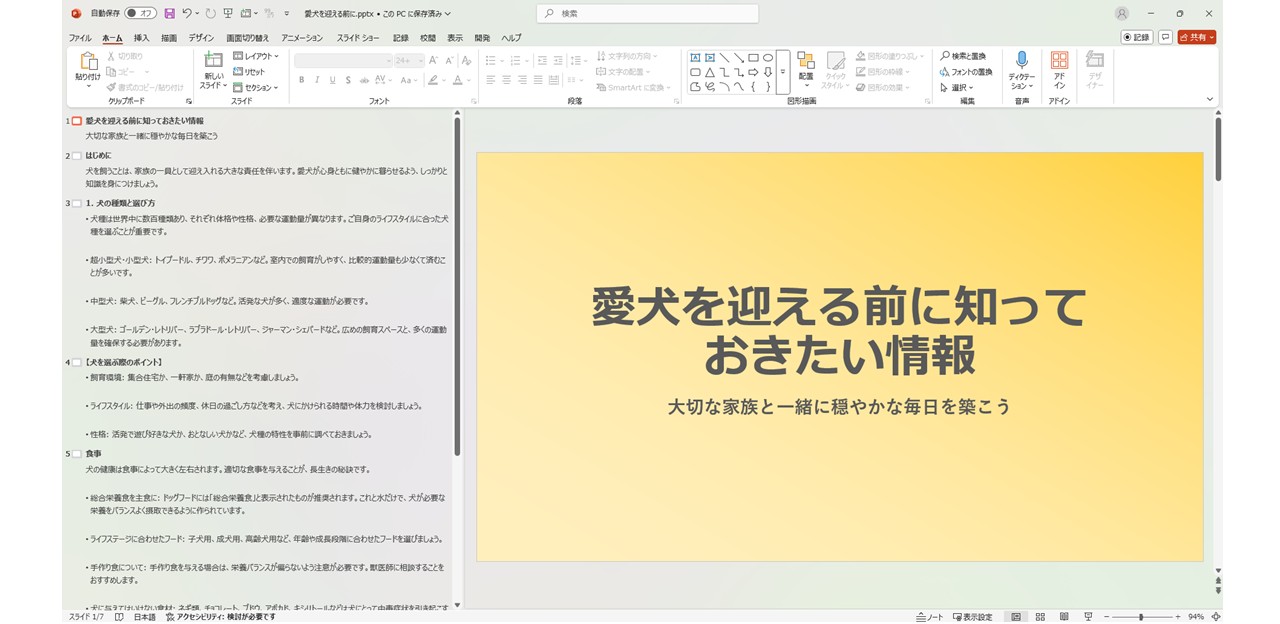Open Transitions (画面切り替え) tab
This screenshot has height=624, width=1280.
coord(247,37)
